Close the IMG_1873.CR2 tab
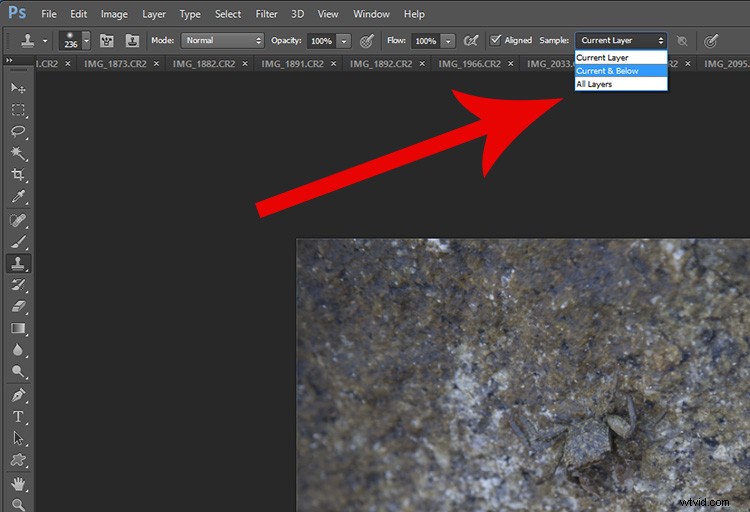Image resolution: width=750 pixels, height=512 pixels. (156, 64)
